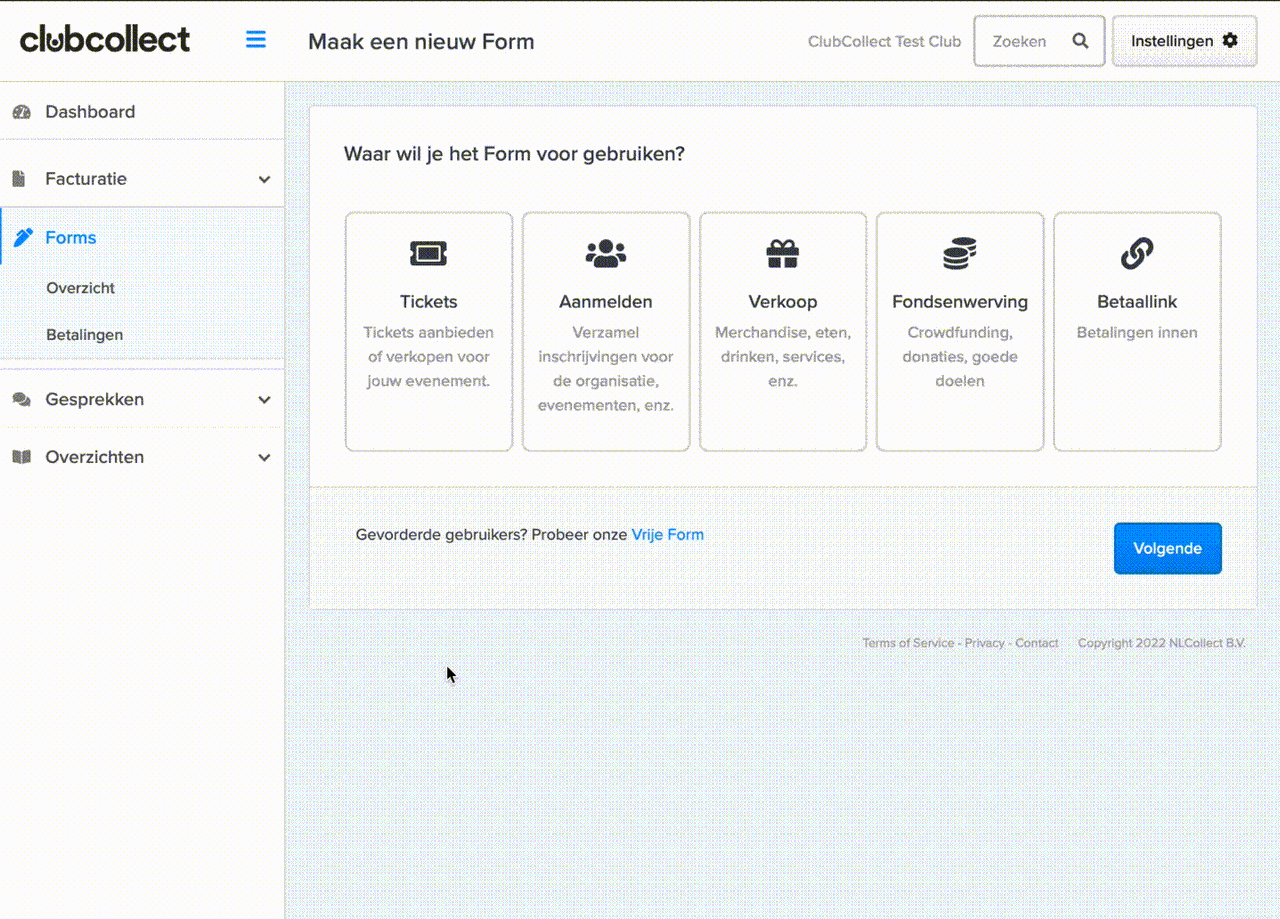Click the 'ClubCollect Test Club' name
1280x919 pixels.
[884, 41]
